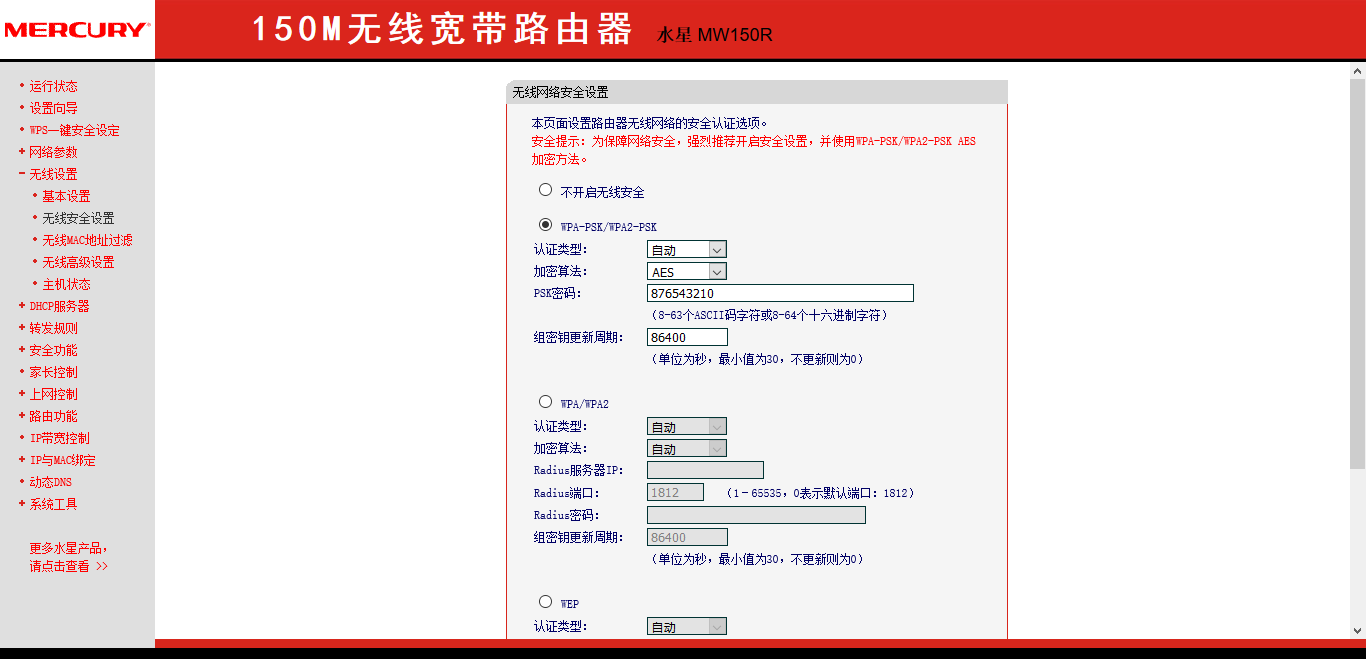Click the 8-63个ASCII码字符 hint text

coord(768,315)
